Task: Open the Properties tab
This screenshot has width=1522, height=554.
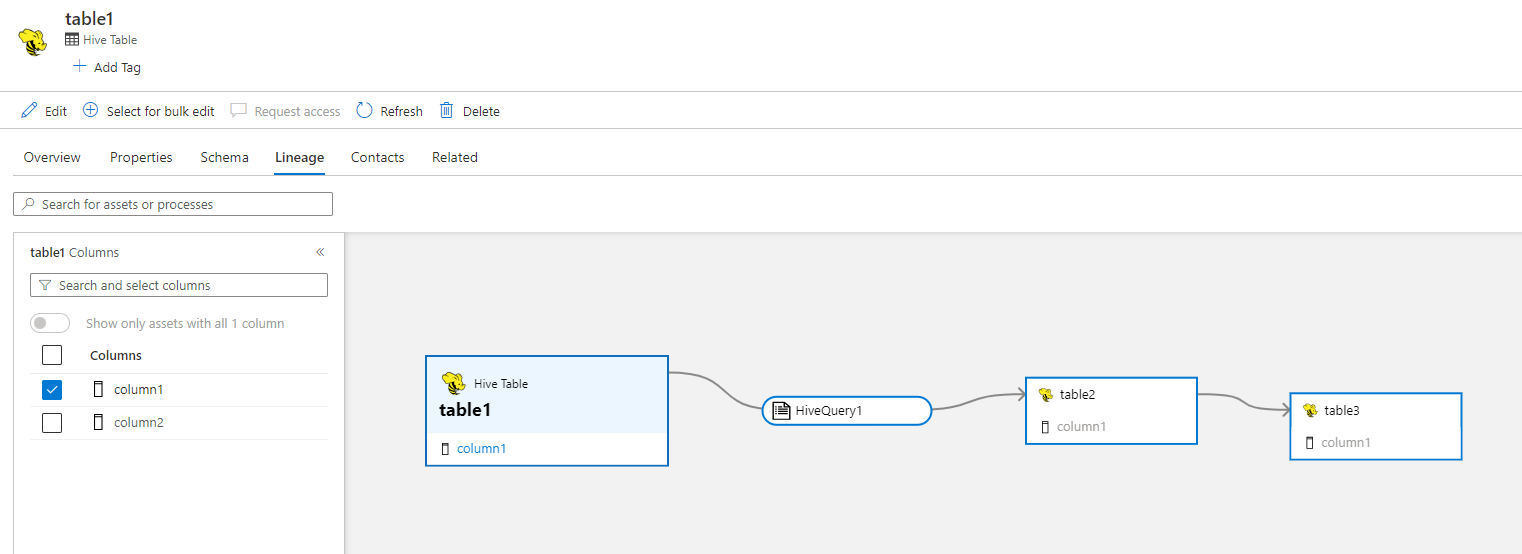Action: coord(141,157)
